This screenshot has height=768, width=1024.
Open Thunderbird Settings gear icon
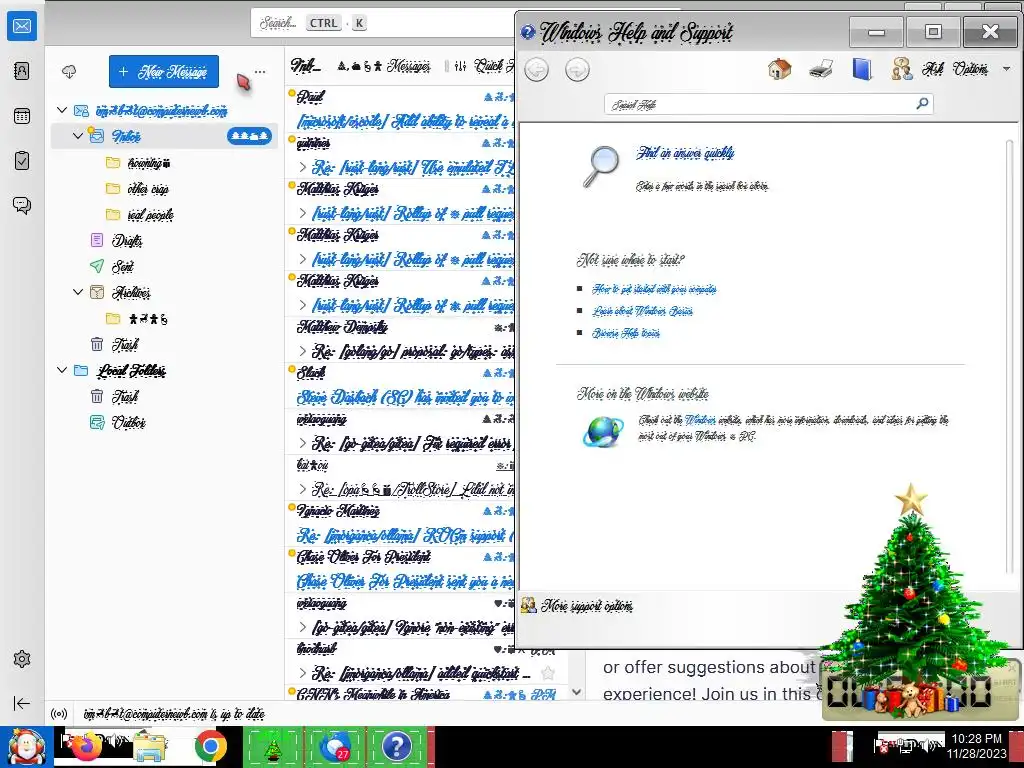[x=22, y=659]
